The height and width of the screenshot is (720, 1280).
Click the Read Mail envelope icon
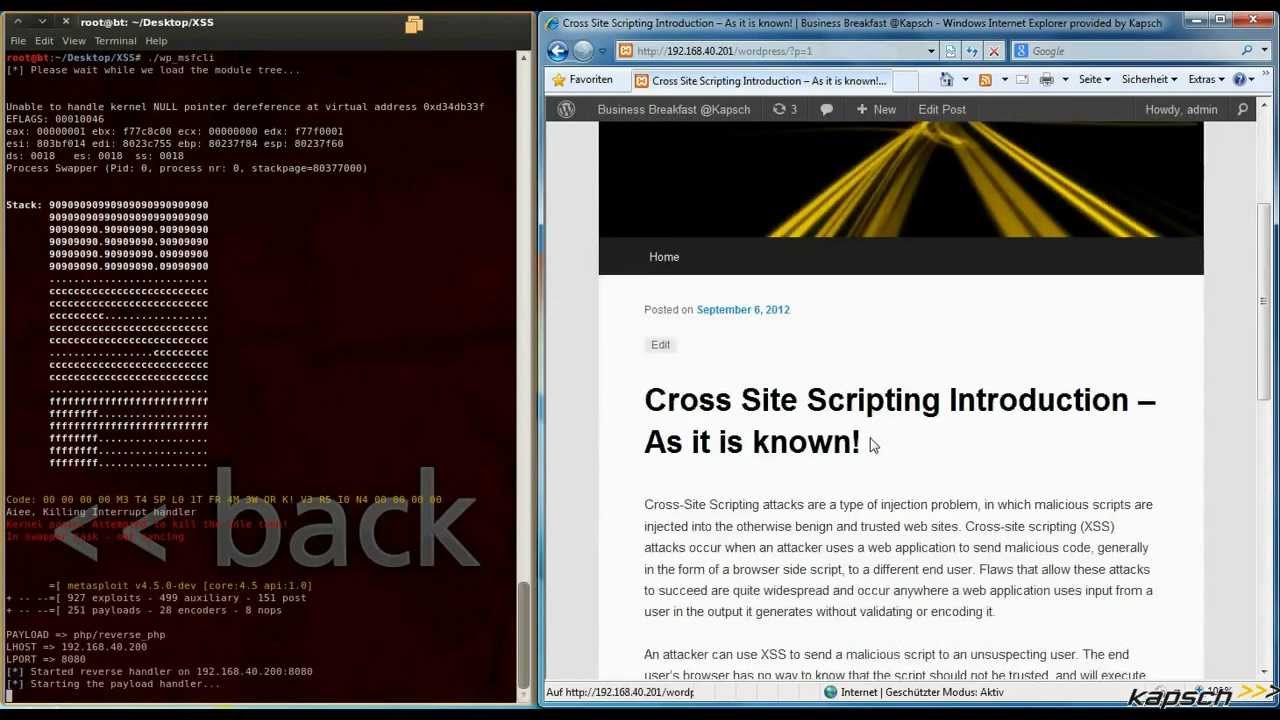click(1022, 79)
